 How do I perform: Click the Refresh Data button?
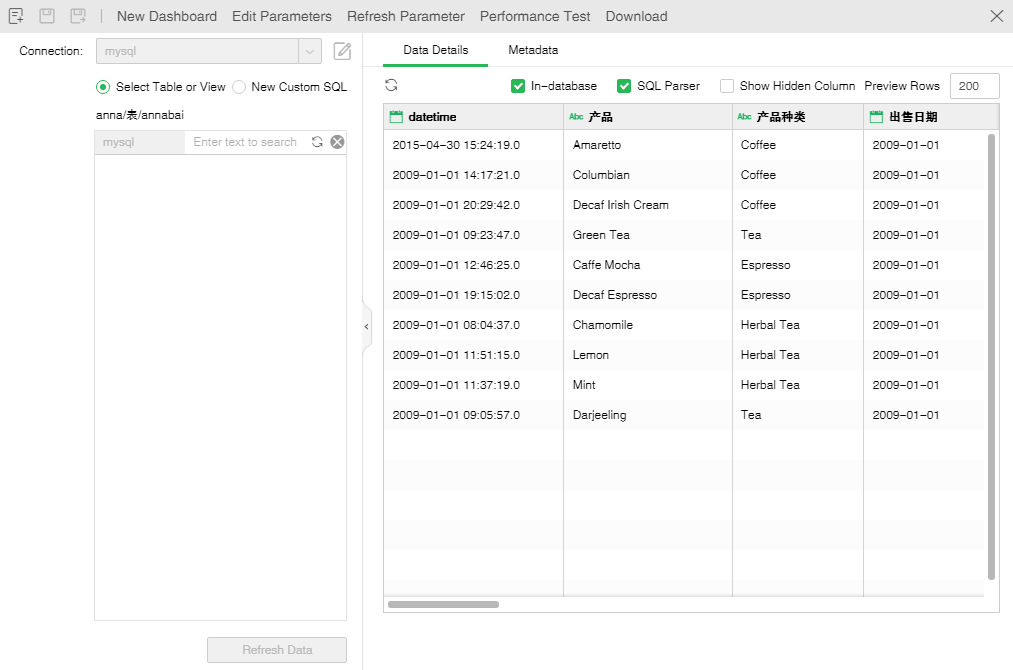[x=277, y=650]
